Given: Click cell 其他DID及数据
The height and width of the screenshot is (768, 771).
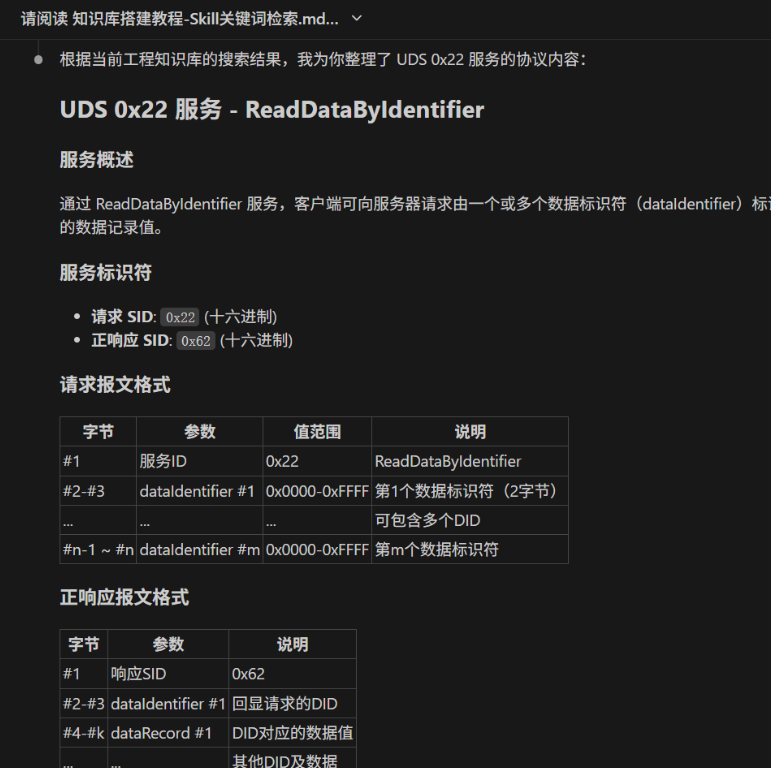Looking at the screenshot, I should (293, 758).
